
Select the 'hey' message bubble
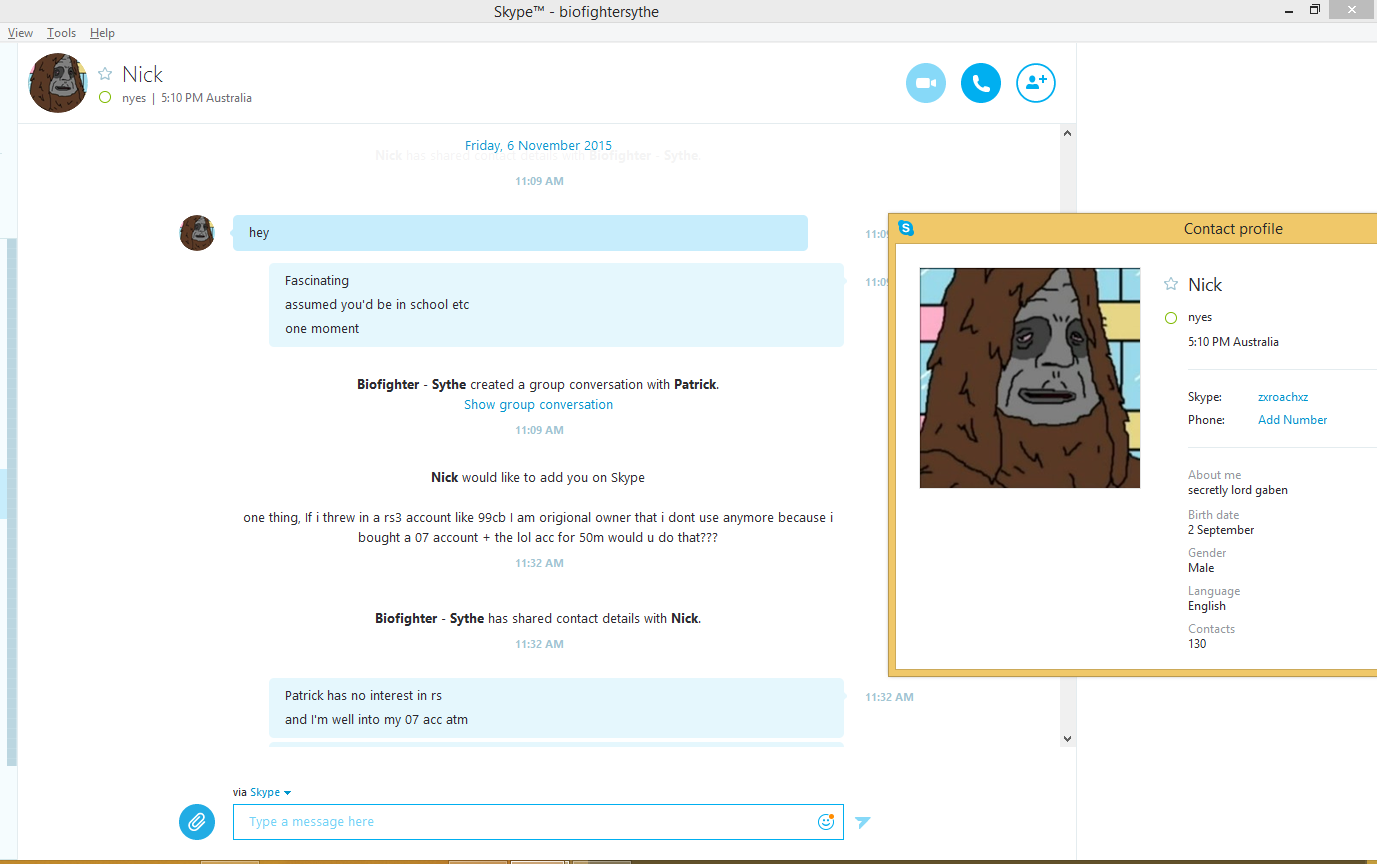pyautogui.click(x=520, y=233)
